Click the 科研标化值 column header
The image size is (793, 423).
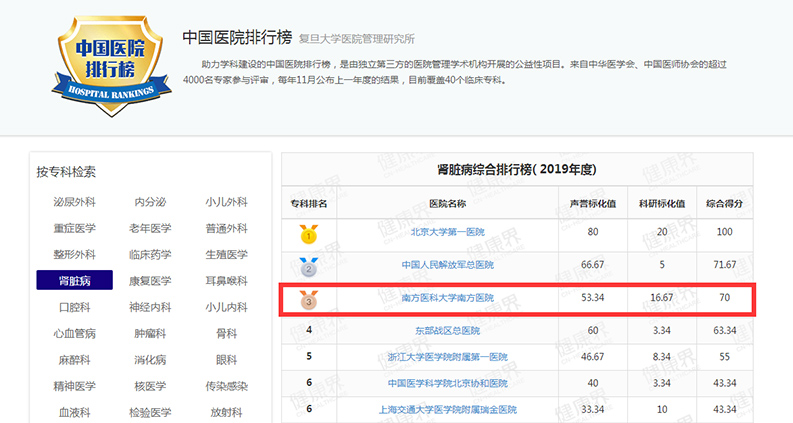[x=662, y=203]
